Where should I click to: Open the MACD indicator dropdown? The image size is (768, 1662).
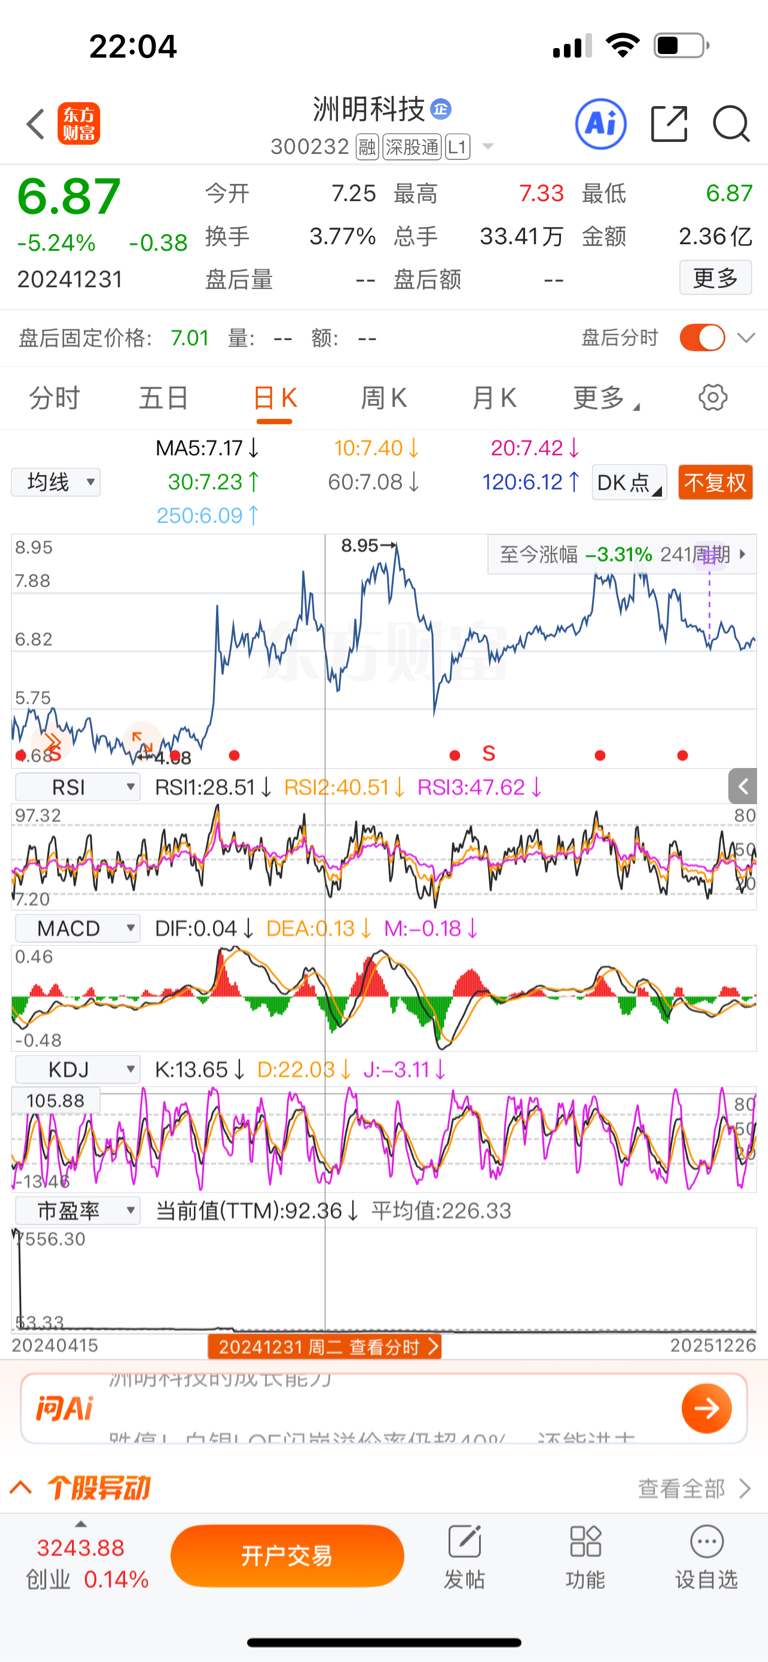point(77,928)
